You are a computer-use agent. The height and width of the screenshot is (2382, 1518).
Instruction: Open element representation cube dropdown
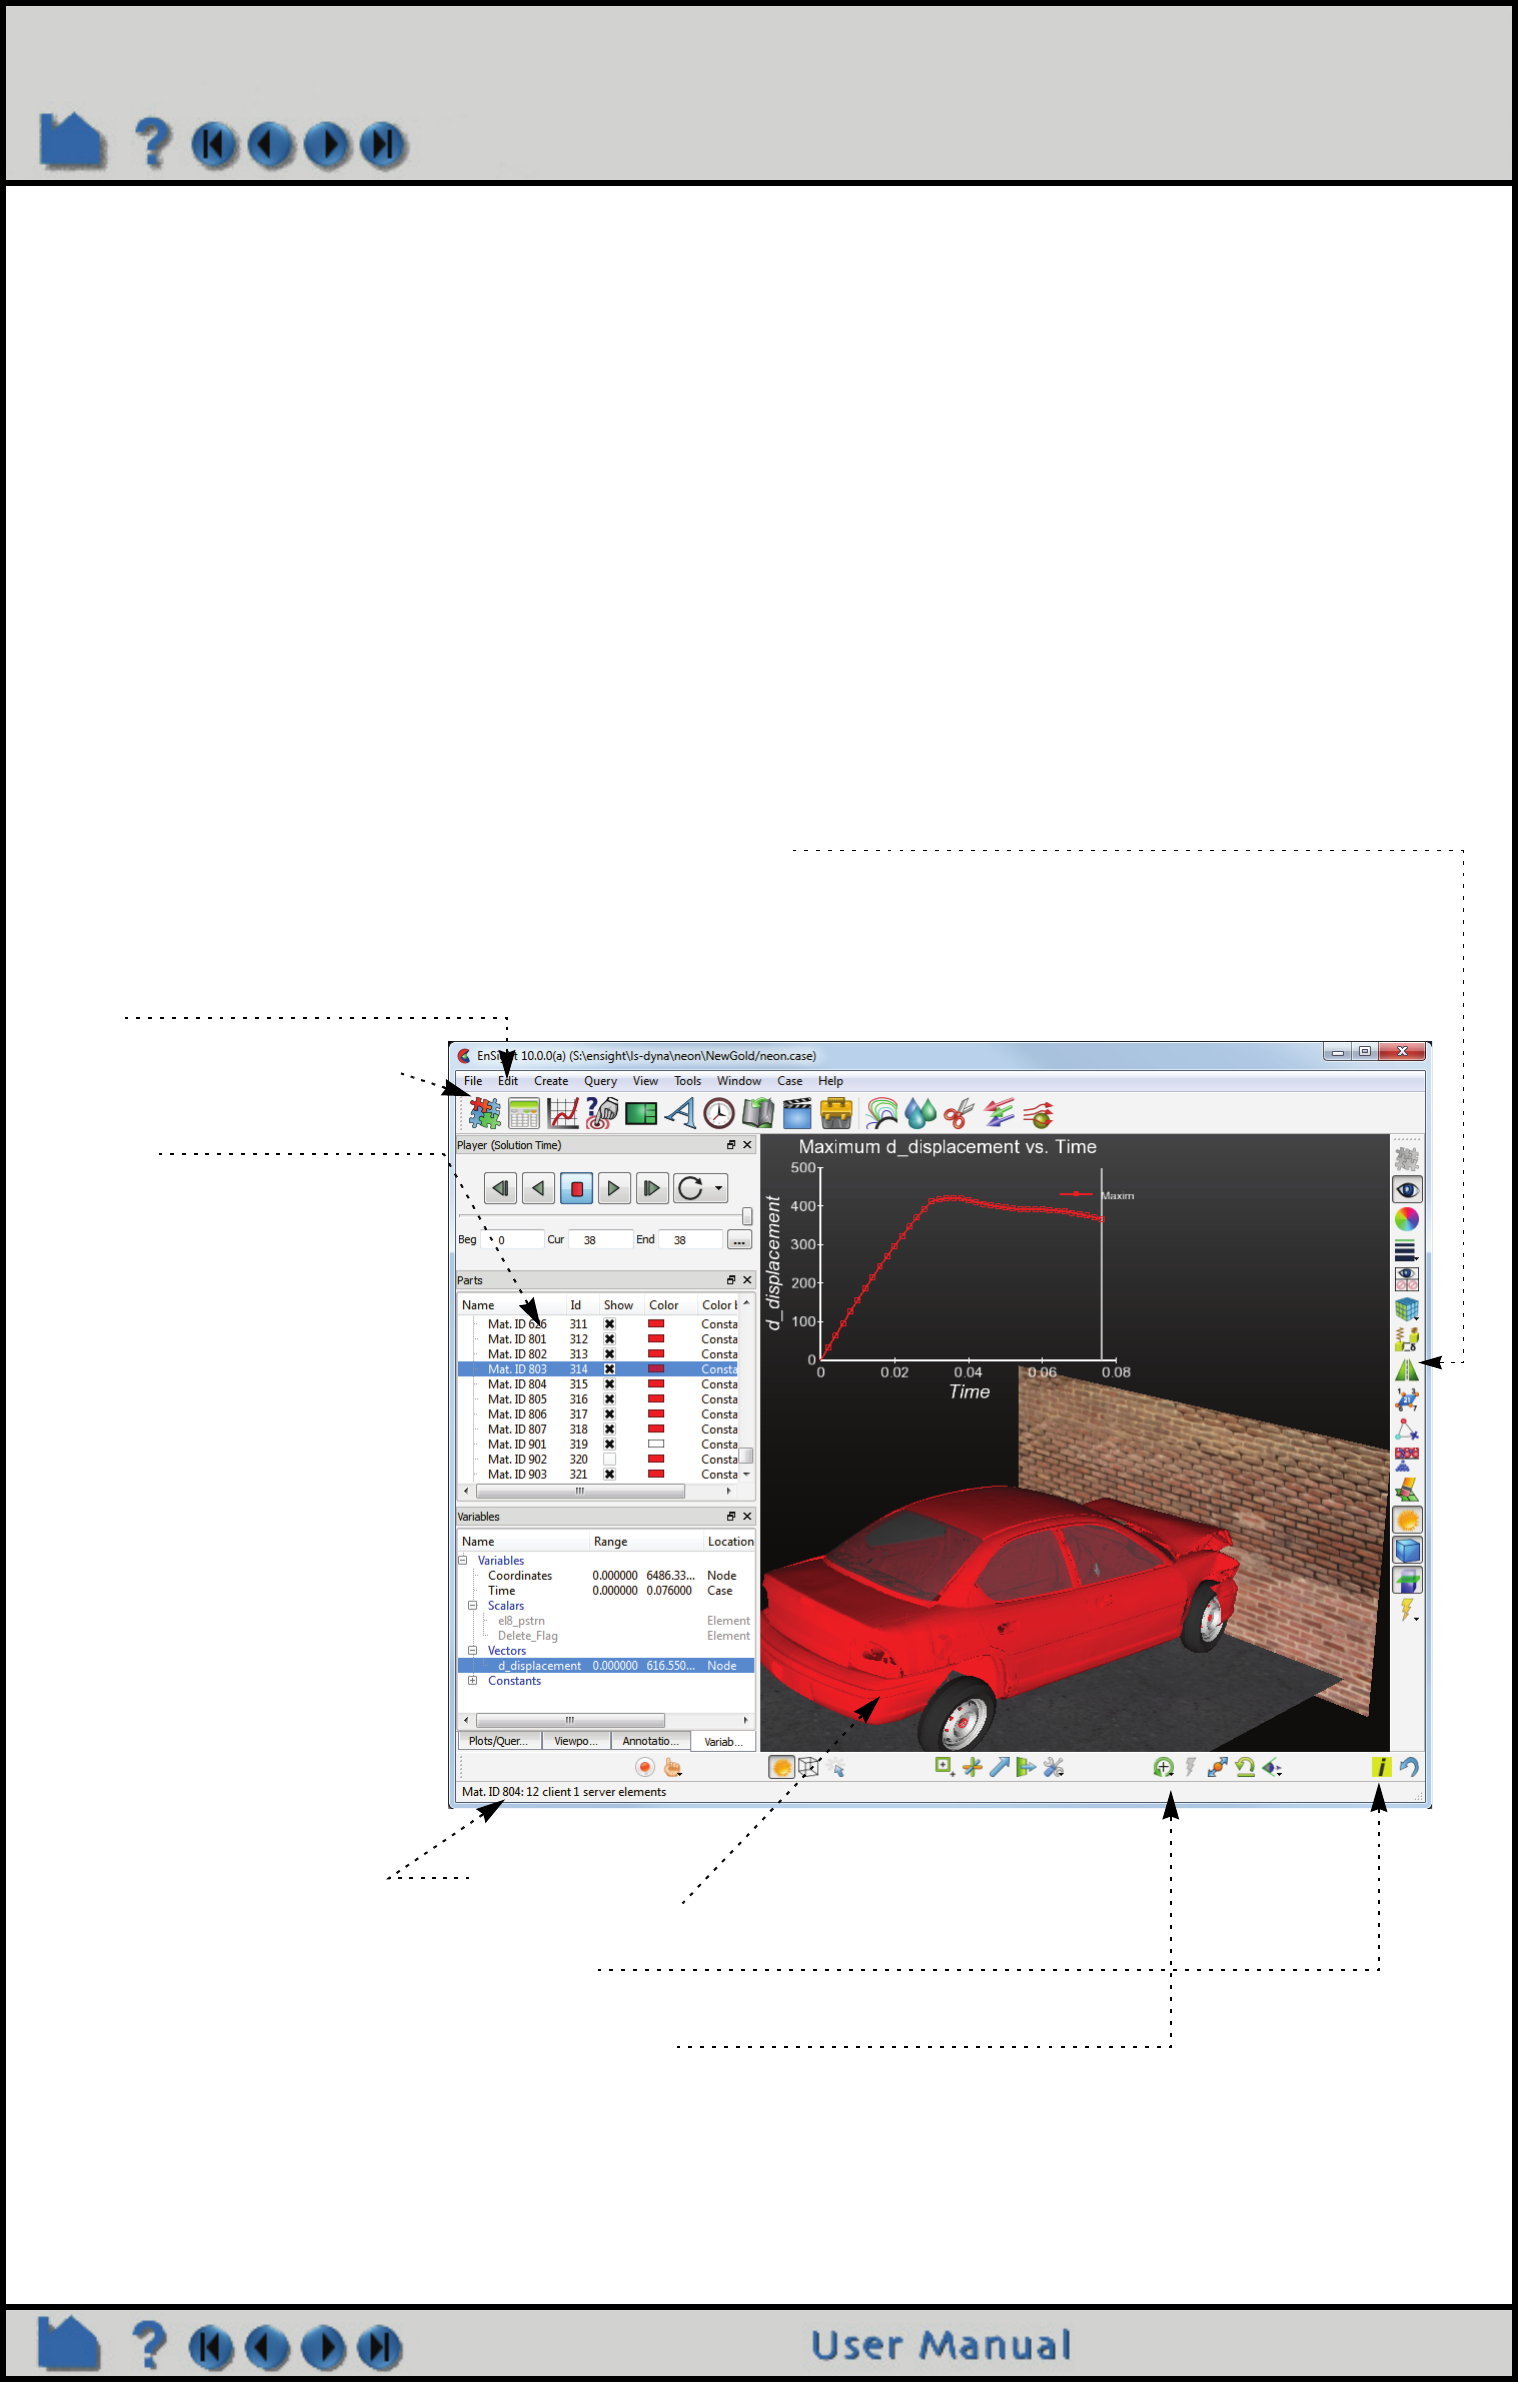(x=1407, y=1309)
